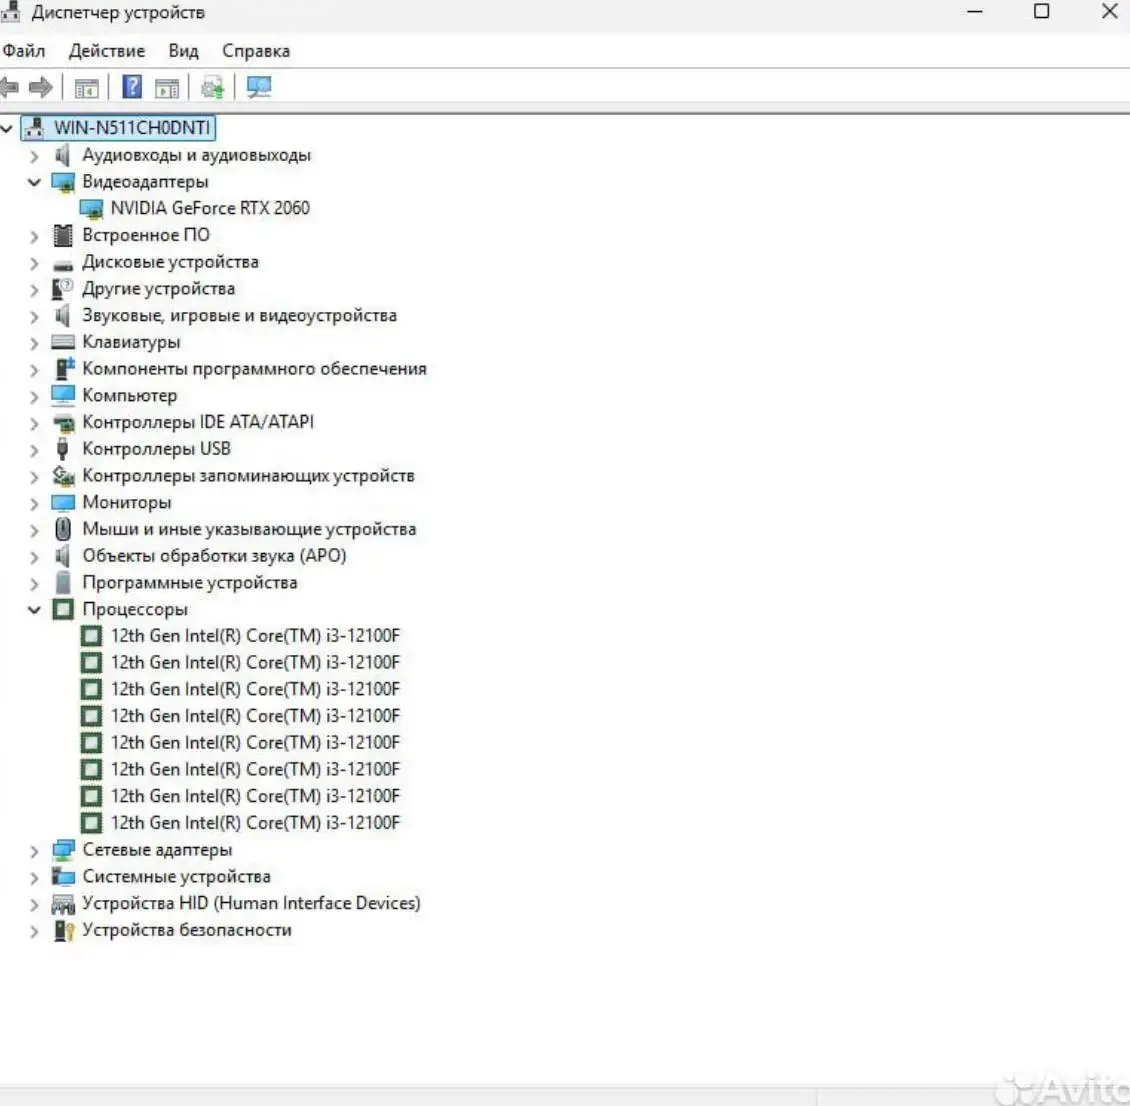1130x1106 pixels.
Task: Collapse the Видеоадаптеры category
Action: click(x=35, y=182)
